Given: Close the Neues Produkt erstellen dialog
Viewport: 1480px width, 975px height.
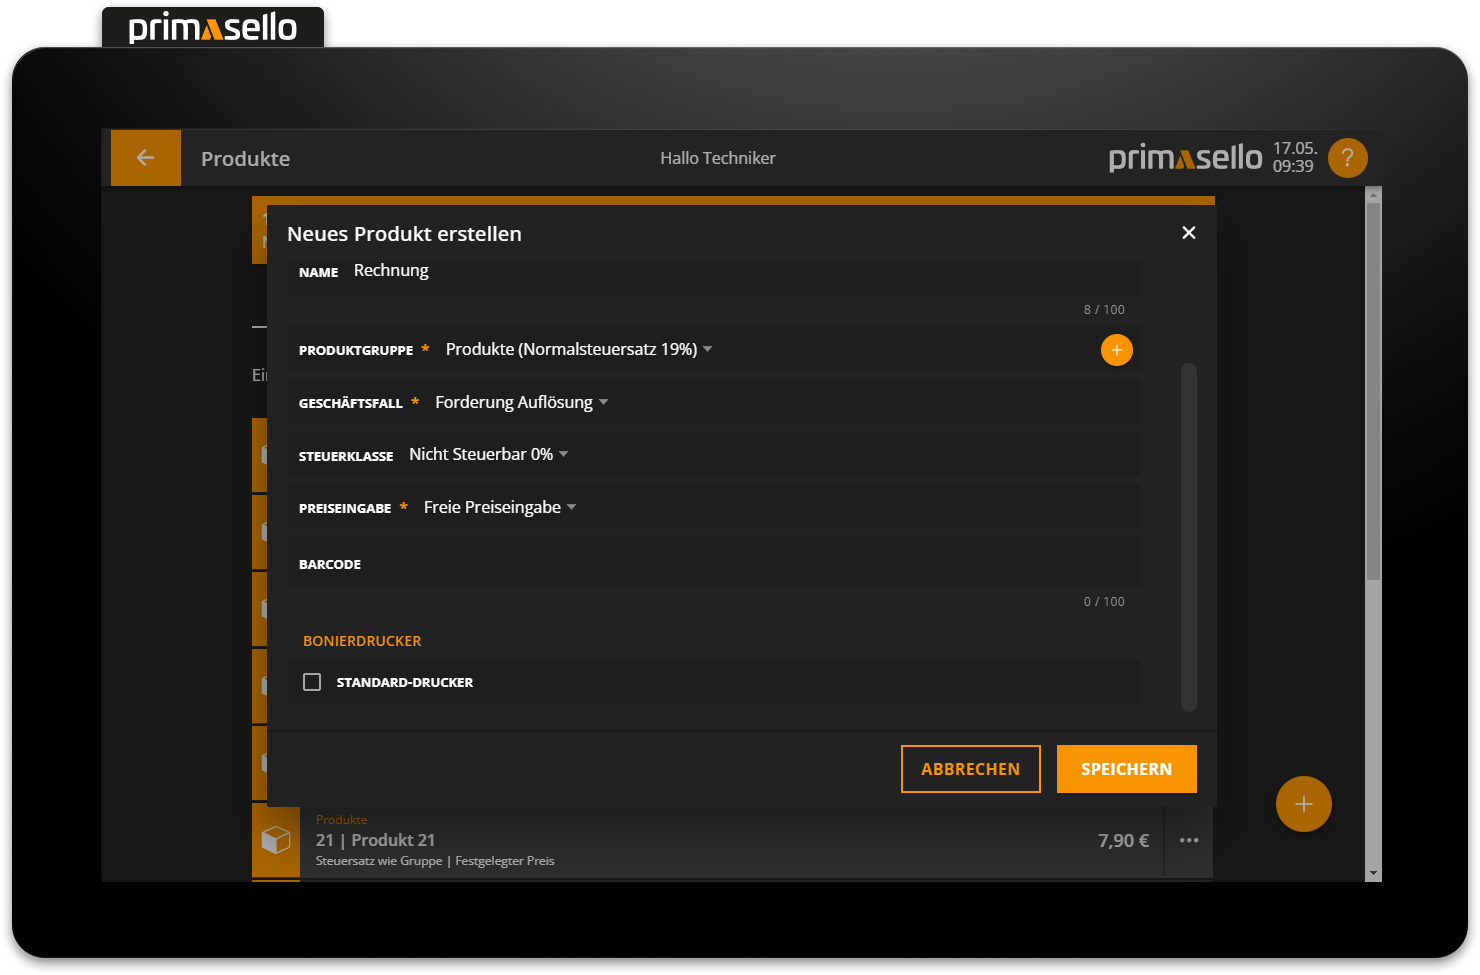Looking at the screenshot, I should (x=1188, y=233).
